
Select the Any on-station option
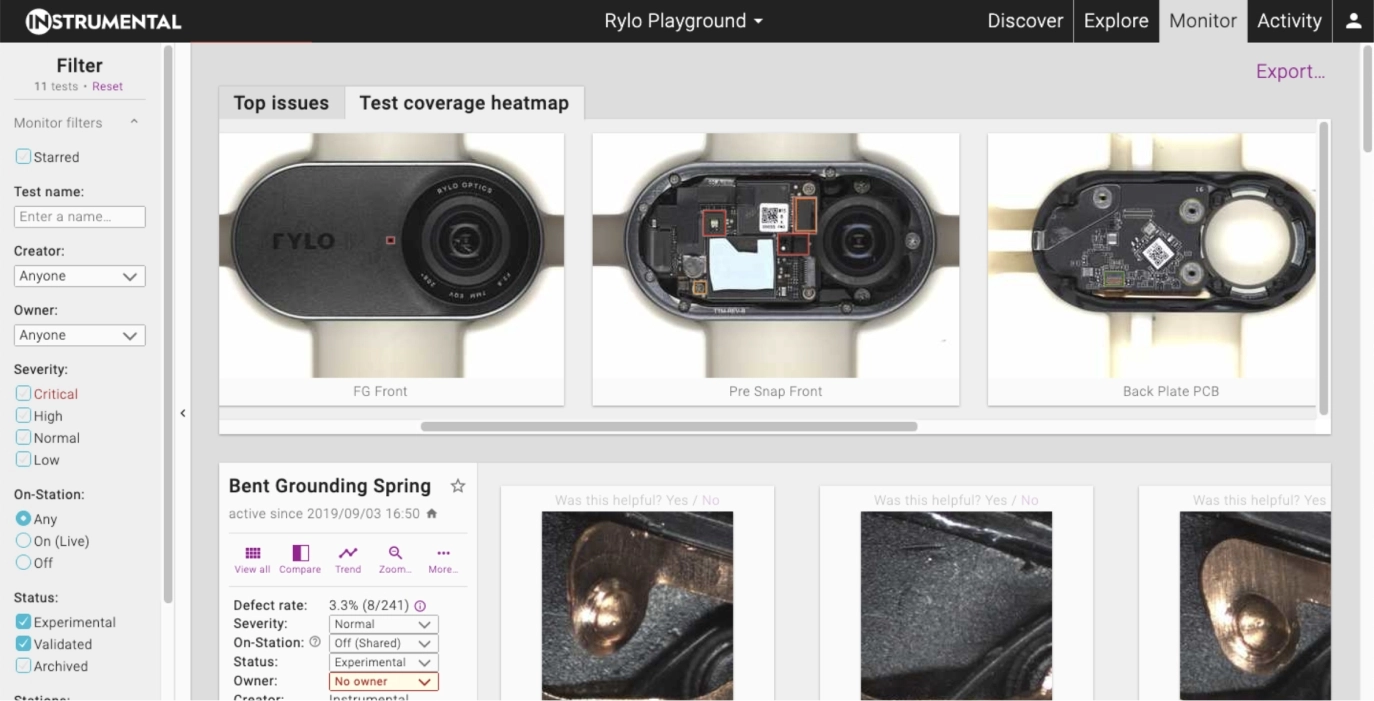(23, 519)
